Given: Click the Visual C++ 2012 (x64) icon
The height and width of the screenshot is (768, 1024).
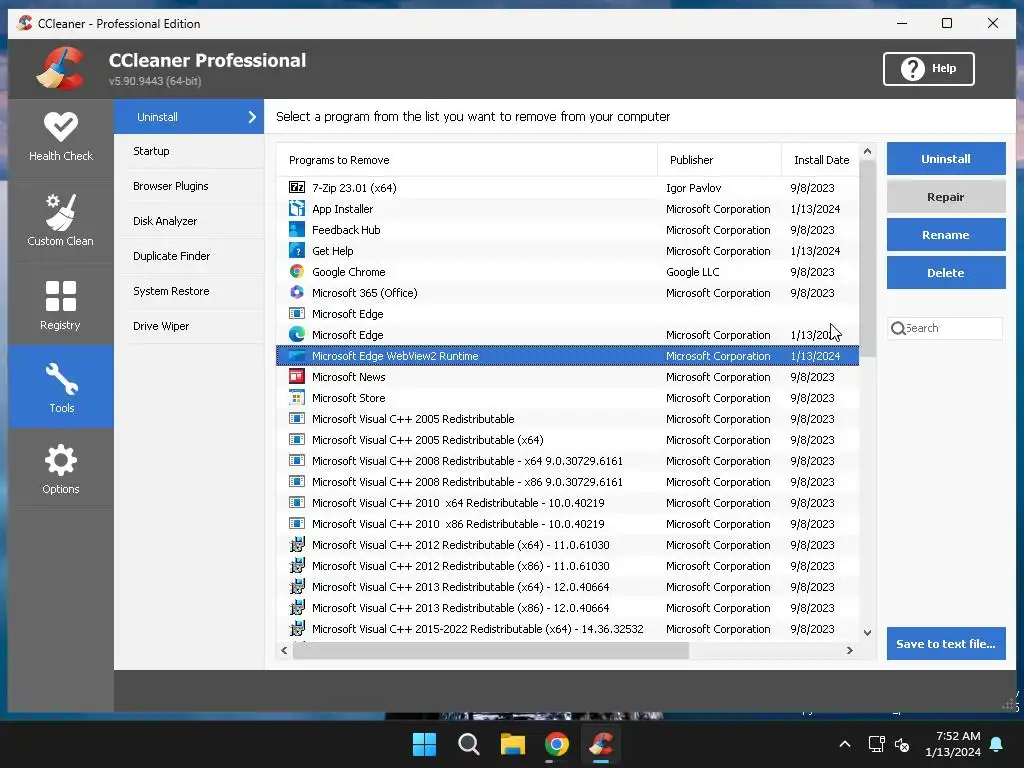Looking at the screenshot, I should tap(296, 544).
